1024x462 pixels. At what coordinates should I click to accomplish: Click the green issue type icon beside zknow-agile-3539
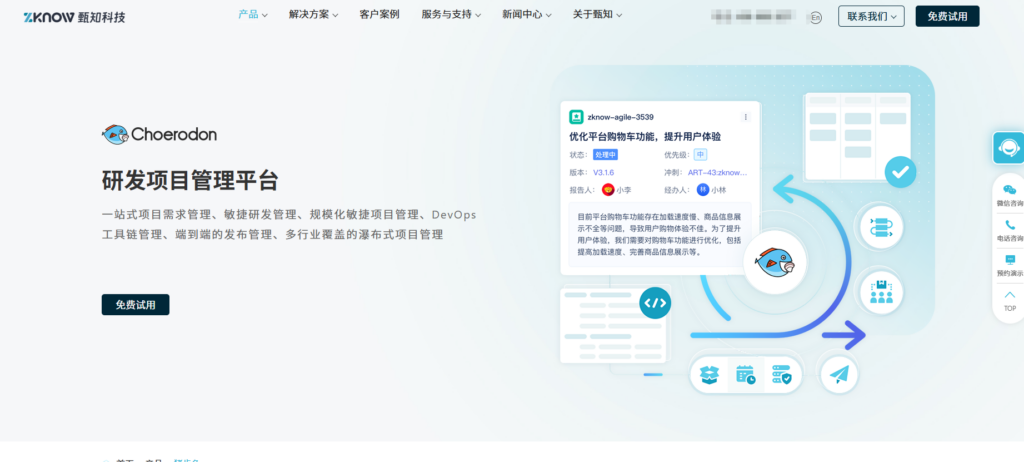pyautogui.click(x=576, y=117)
